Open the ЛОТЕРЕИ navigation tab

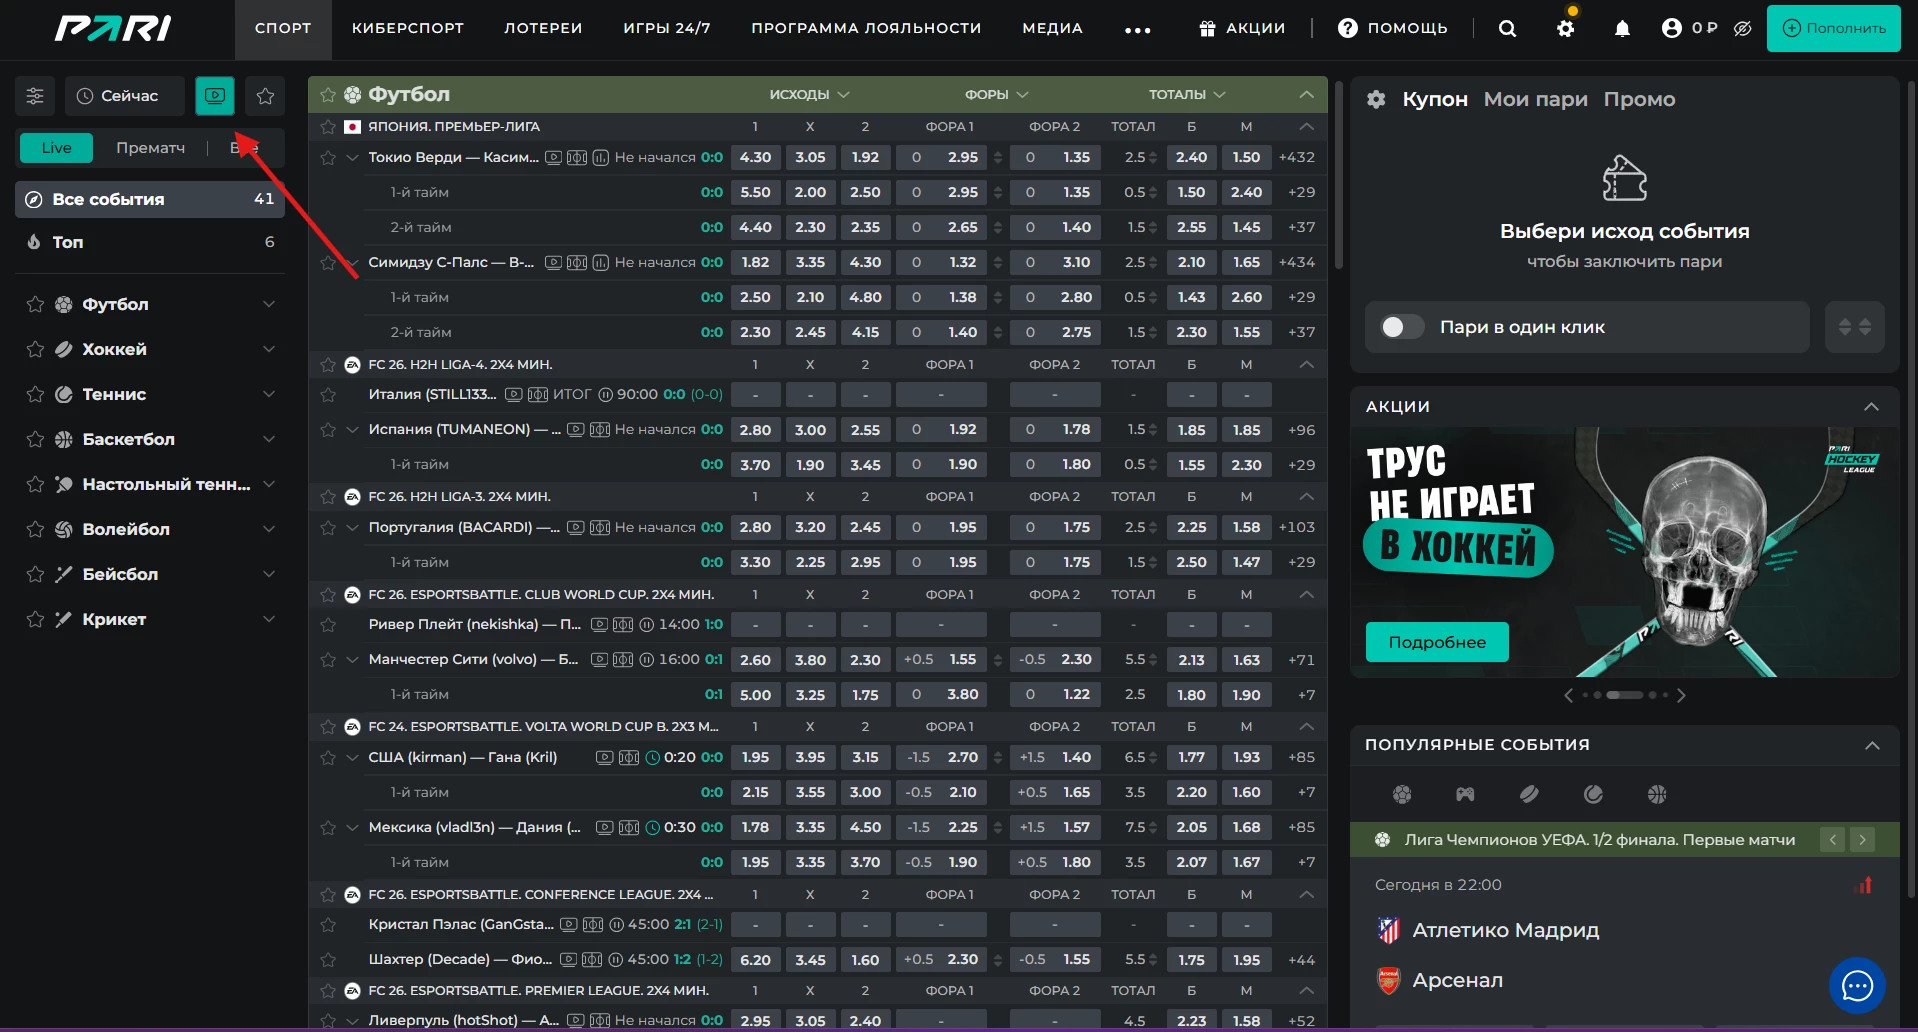(543, 28)
